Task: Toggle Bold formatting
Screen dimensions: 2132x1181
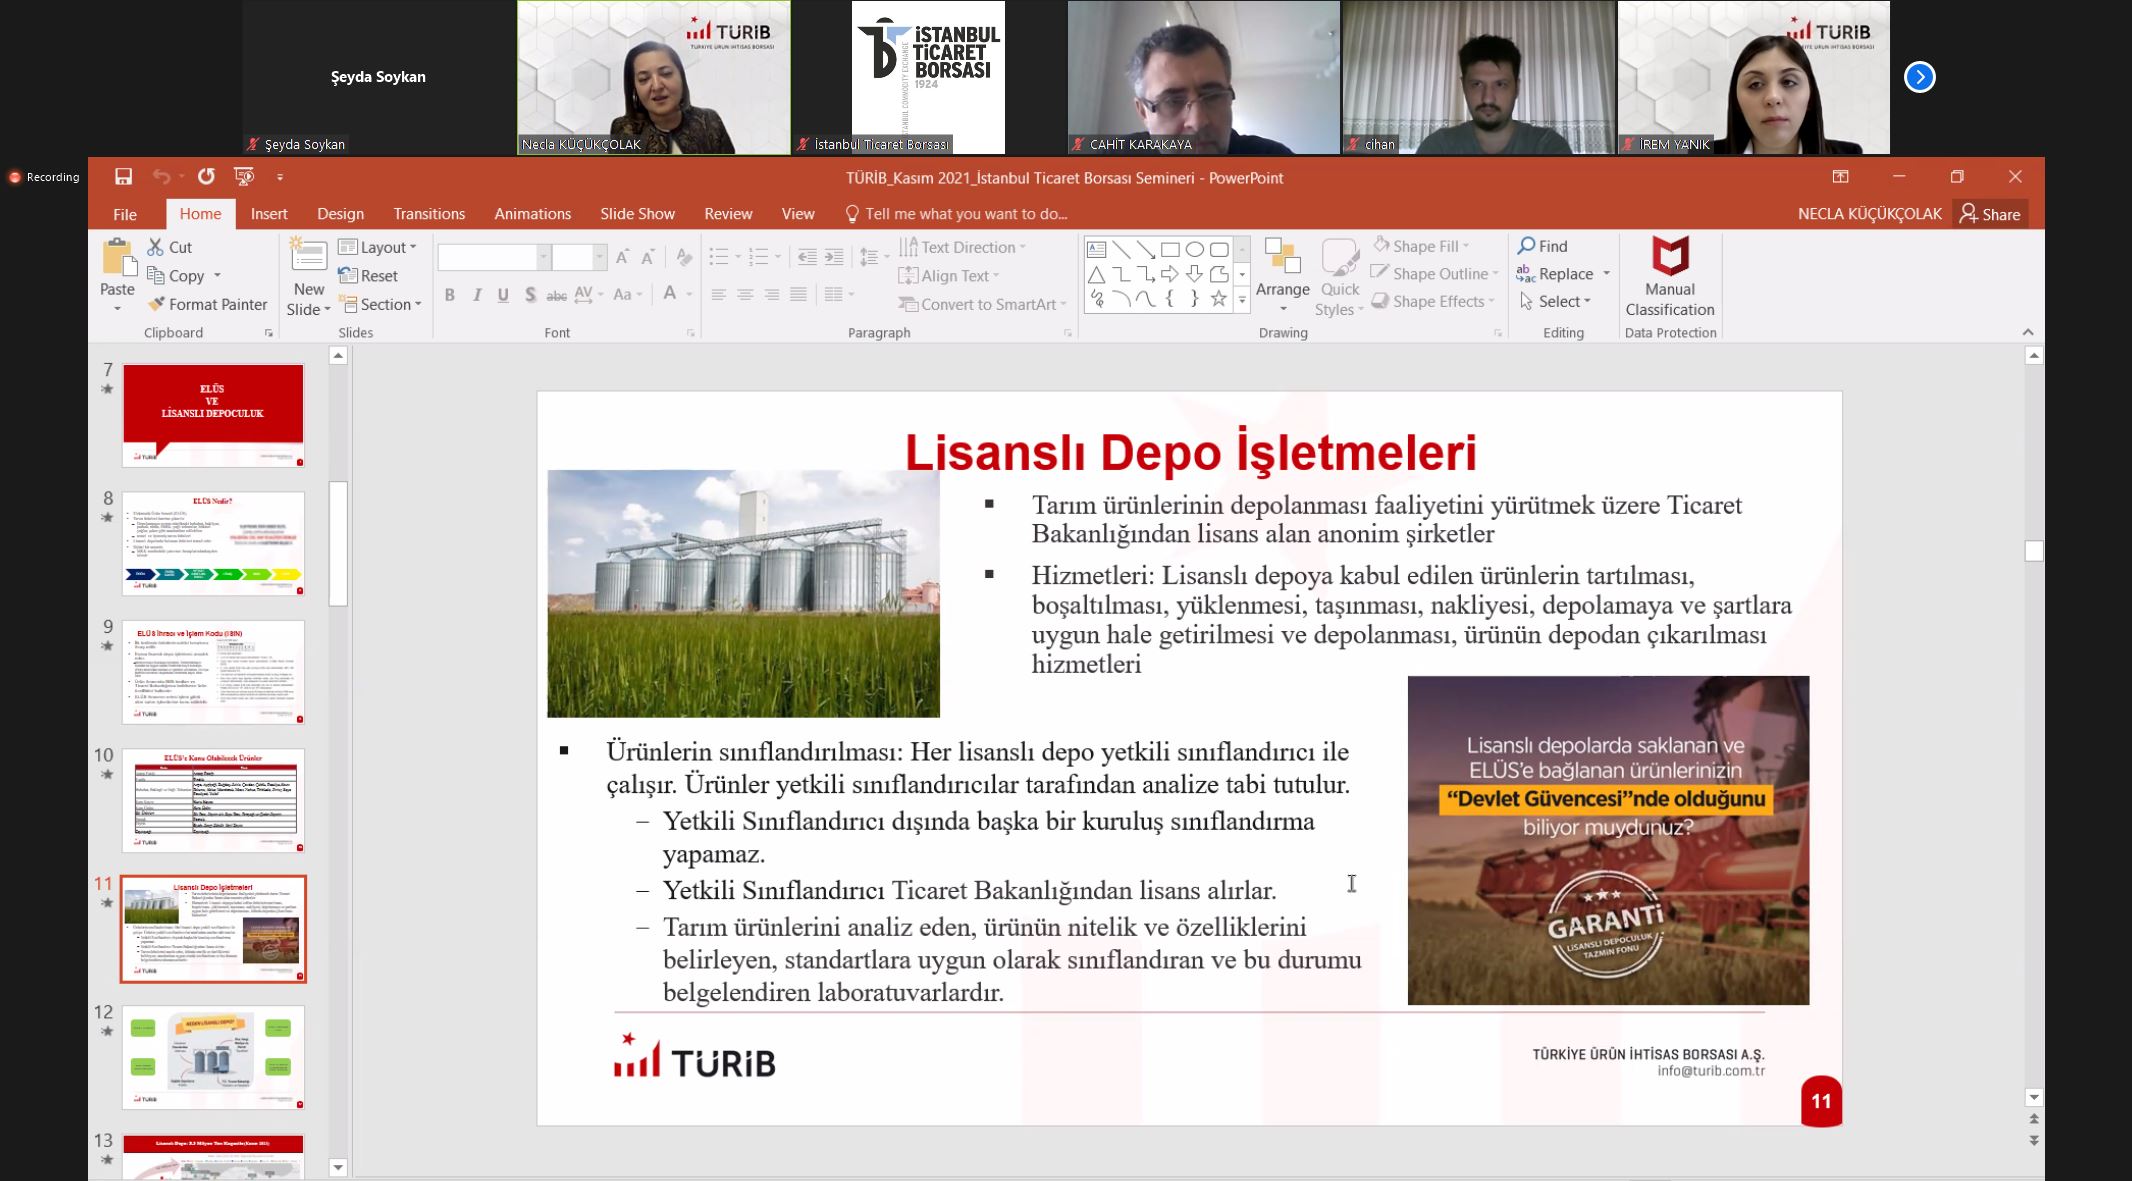Action: (450, 294)
